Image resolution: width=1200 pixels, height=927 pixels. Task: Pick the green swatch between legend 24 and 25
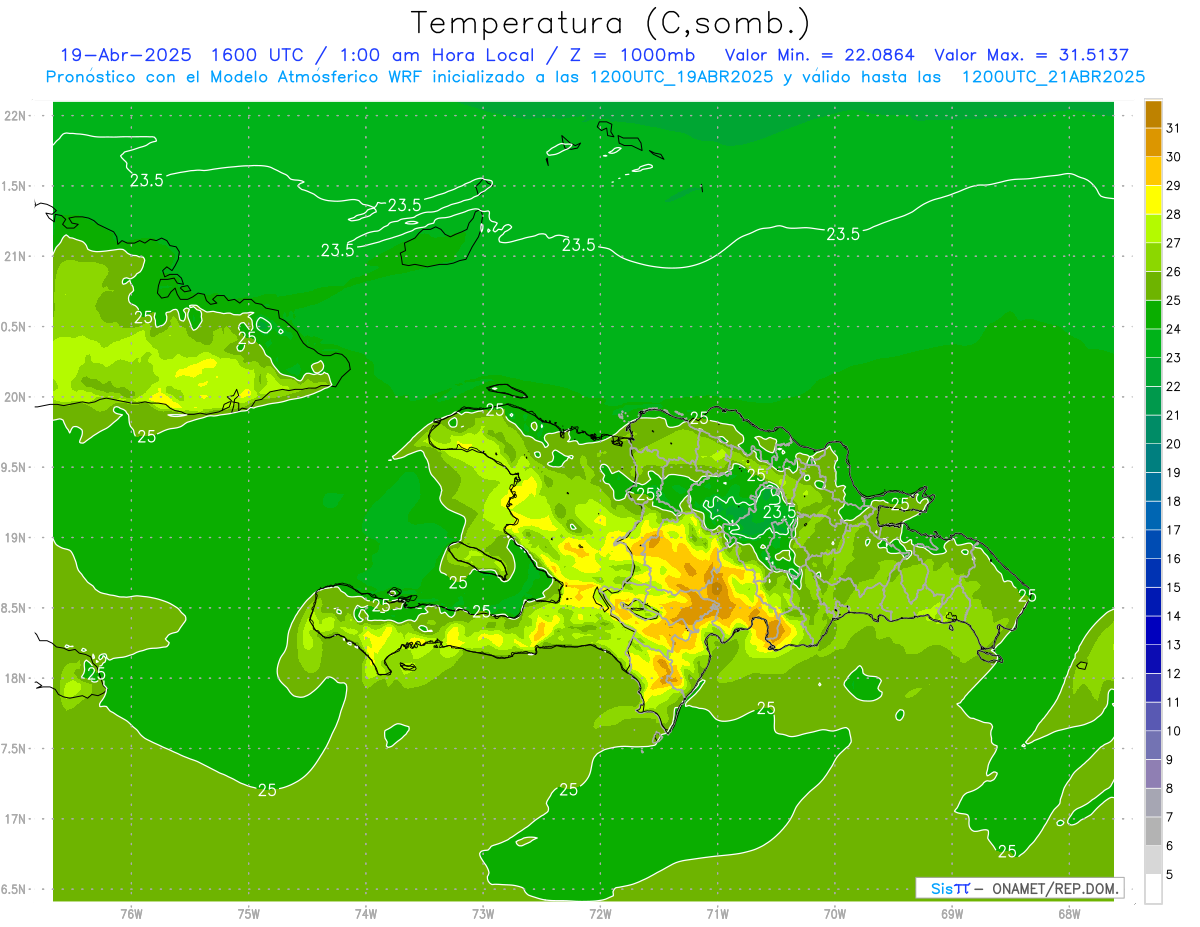point(1153,314)
